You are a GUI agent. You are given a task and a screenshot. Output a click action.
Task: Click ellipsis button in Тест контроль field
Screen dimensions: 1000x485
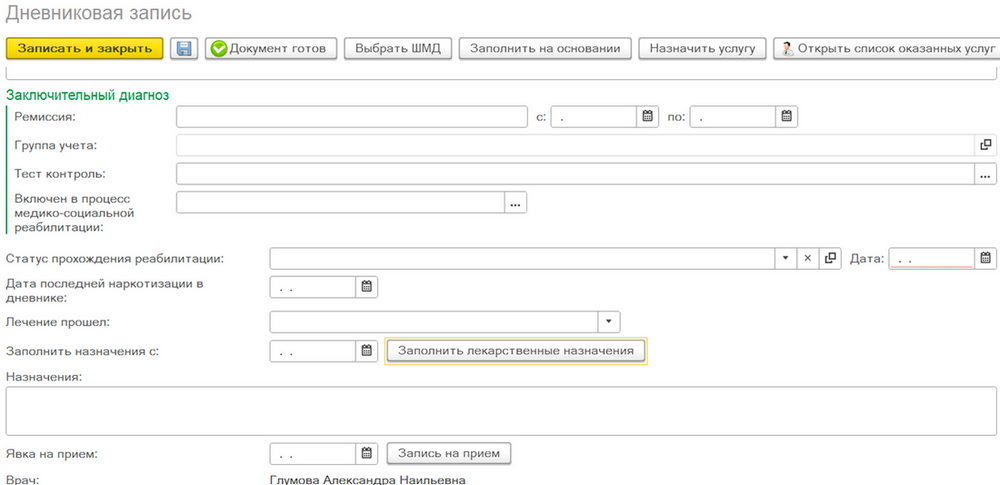985,174
